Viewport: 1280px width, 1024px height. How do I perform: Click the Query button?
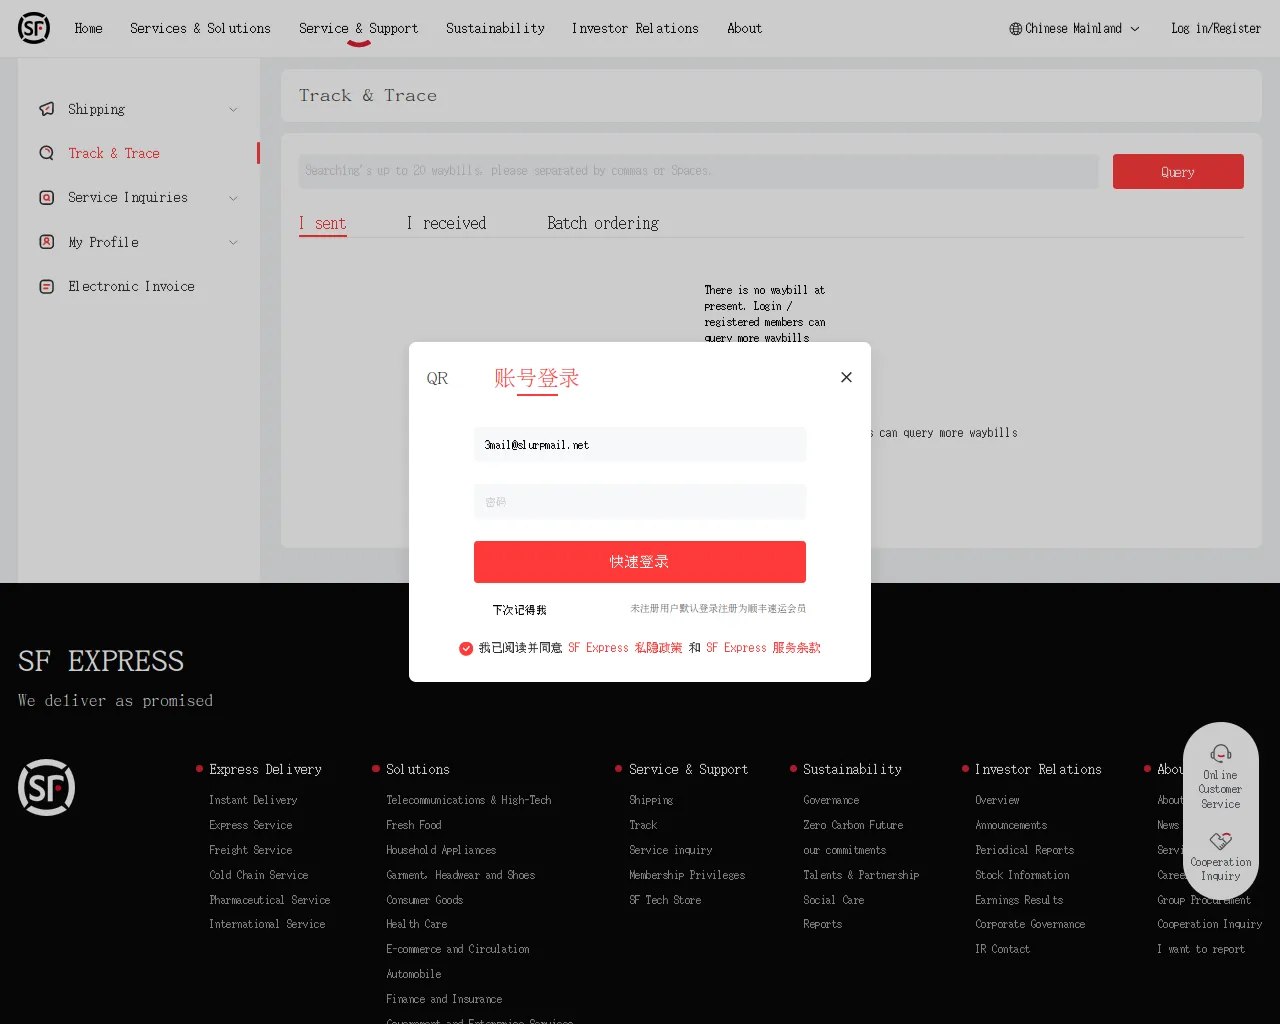(1178, 172)
